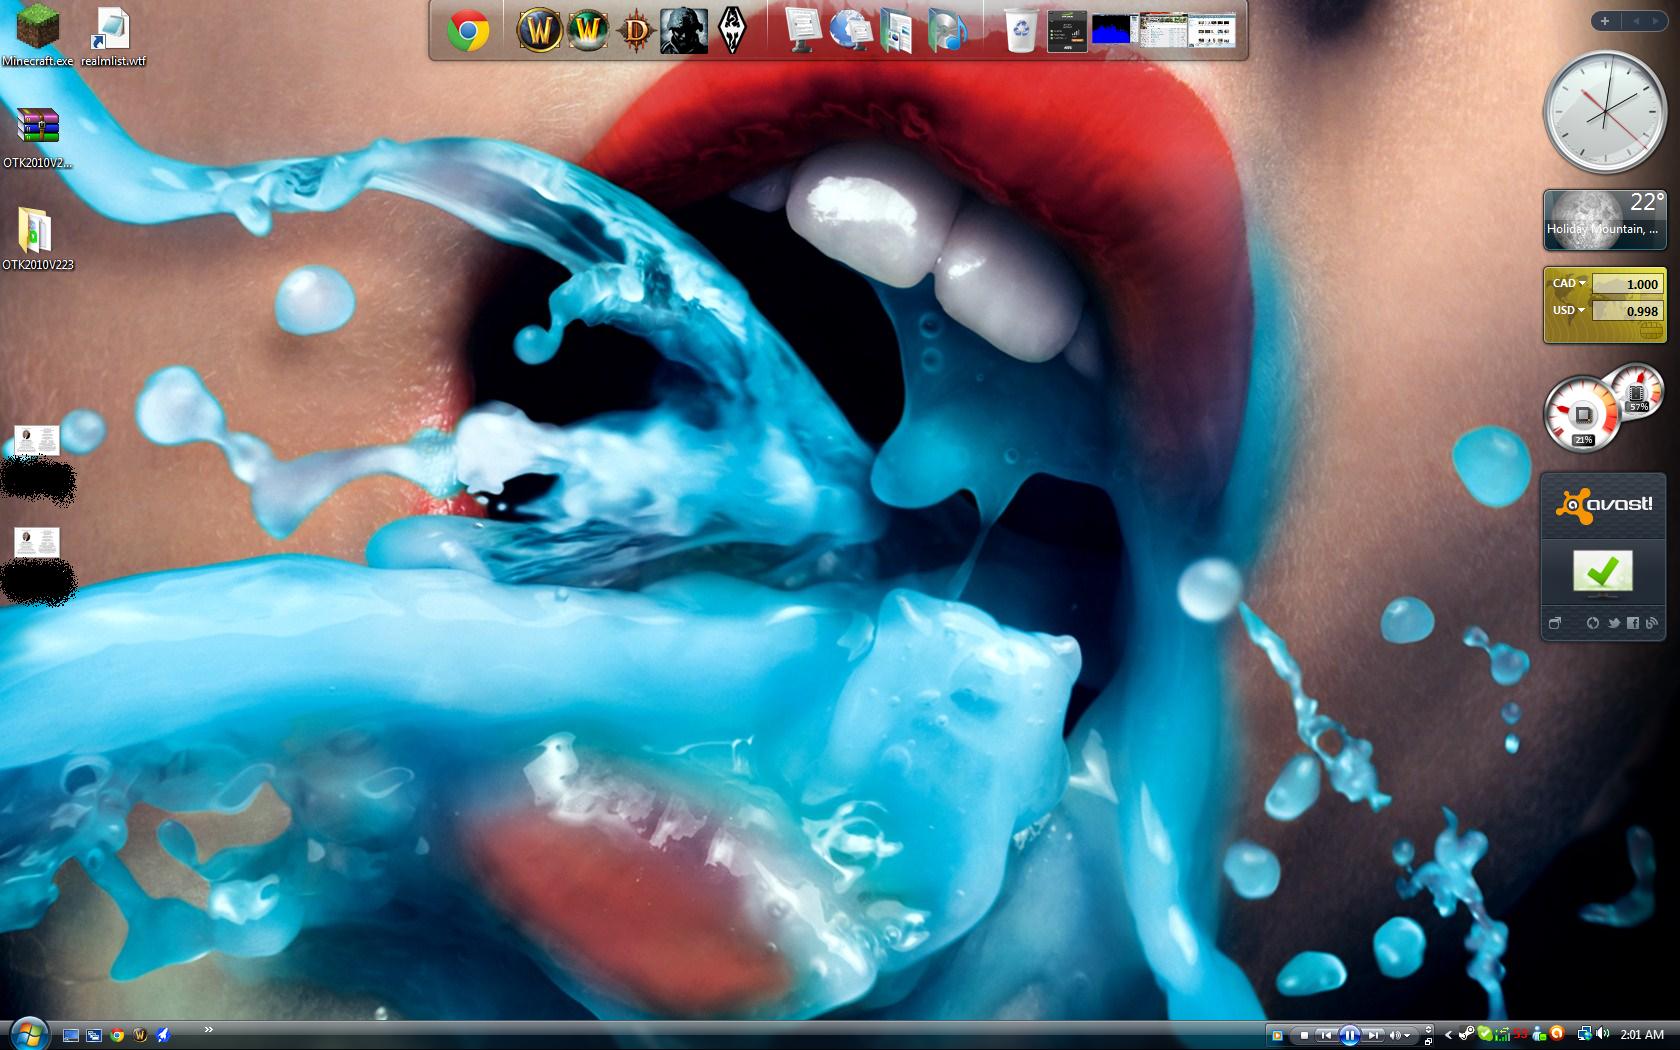Launch Skyrim from the dock
This screenshot has height=1050, width=1680.
(732, 30)
